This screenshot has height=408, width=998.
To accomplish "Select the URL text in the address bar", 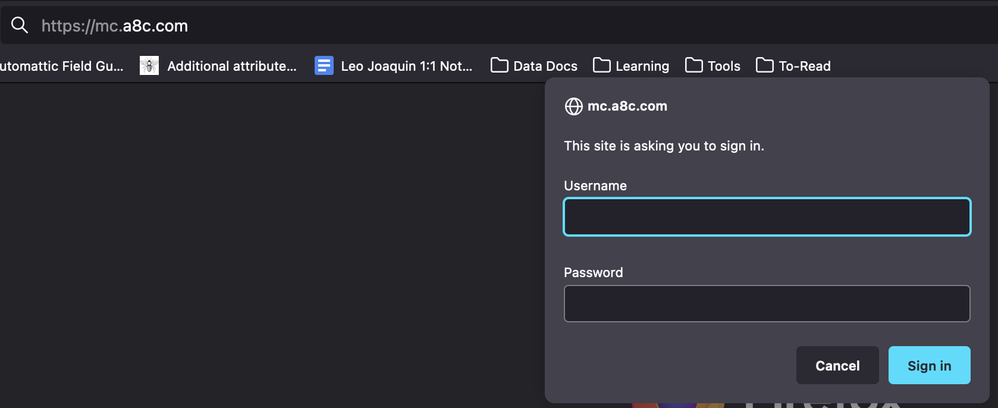I will [114, 26].
